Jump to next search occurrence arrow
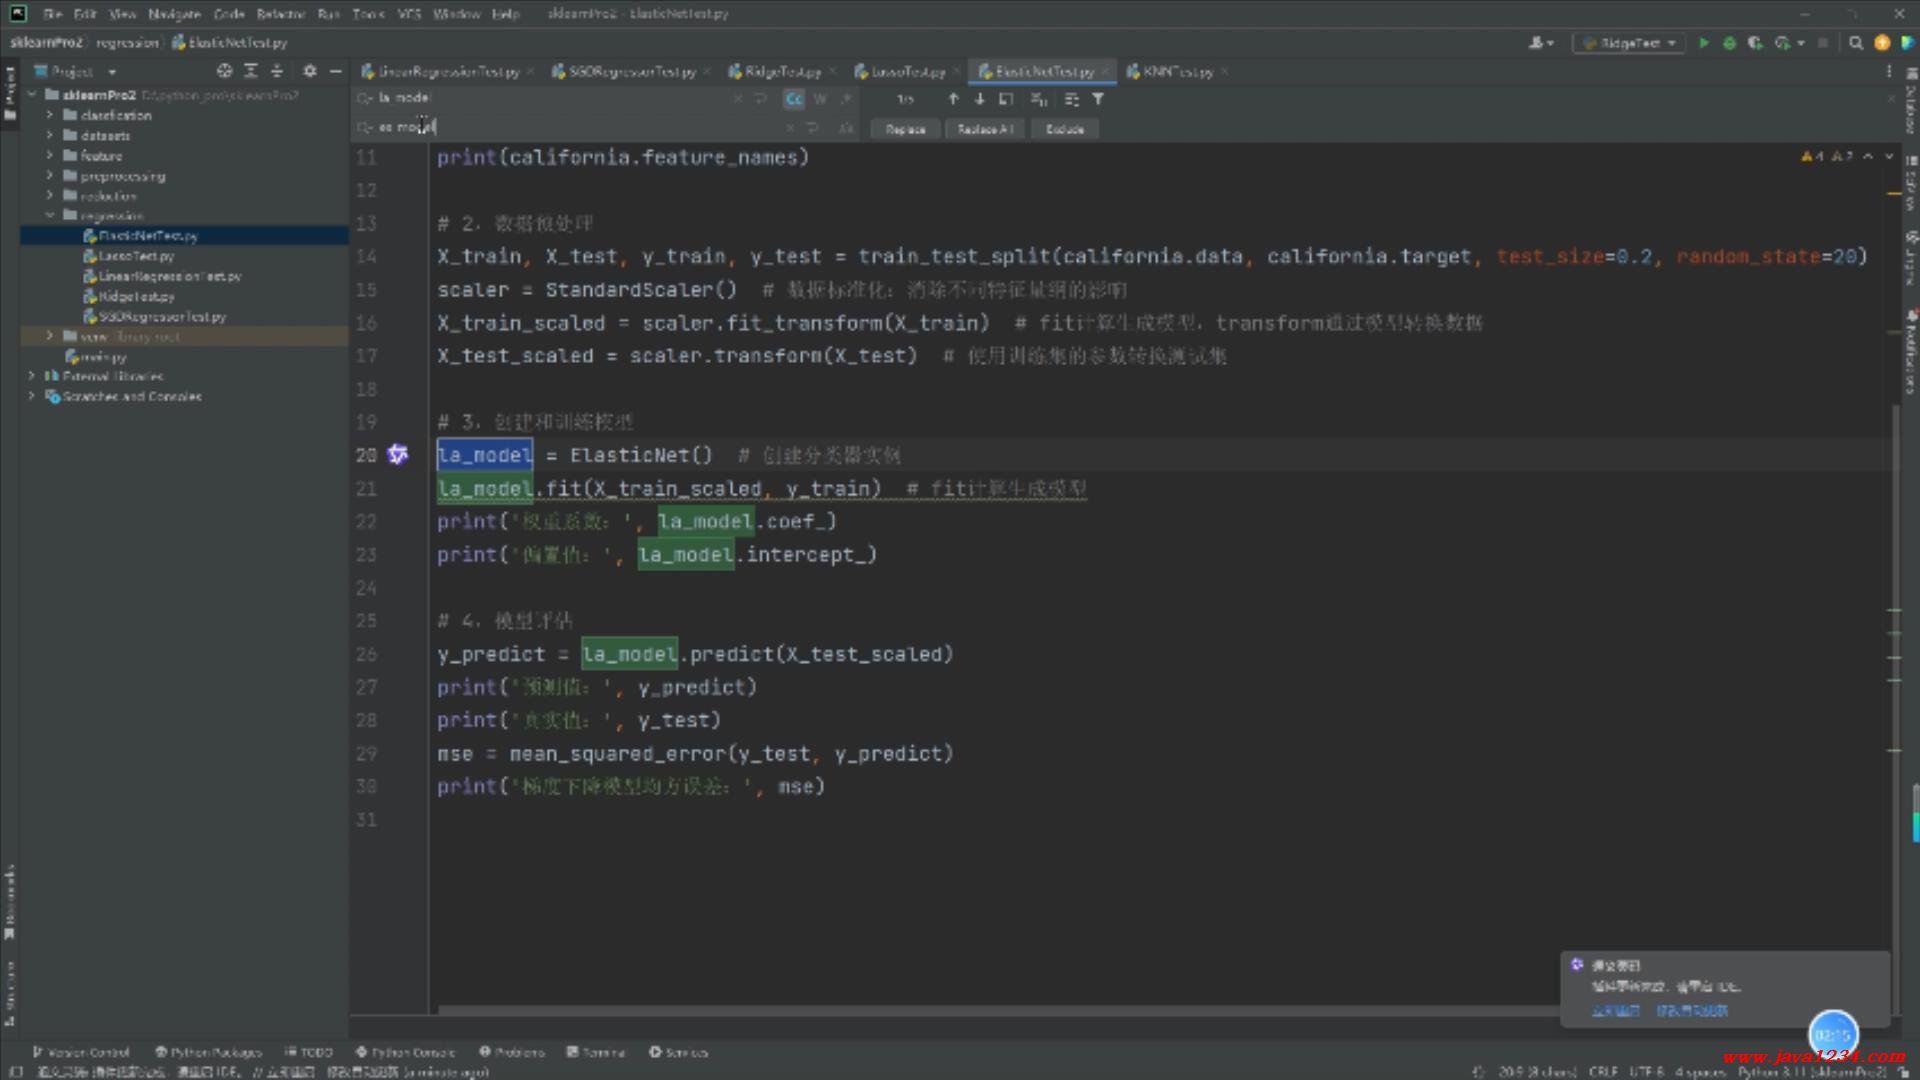The width and height of the screenshot is (1920, 1080). click(x=979, y=99)
